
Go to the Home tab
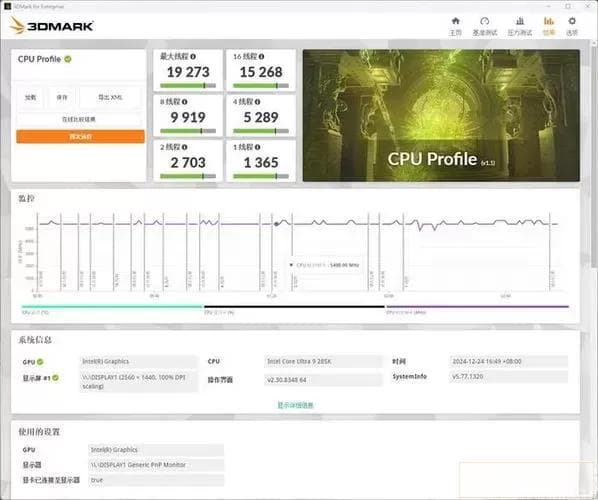pos(455,26)
